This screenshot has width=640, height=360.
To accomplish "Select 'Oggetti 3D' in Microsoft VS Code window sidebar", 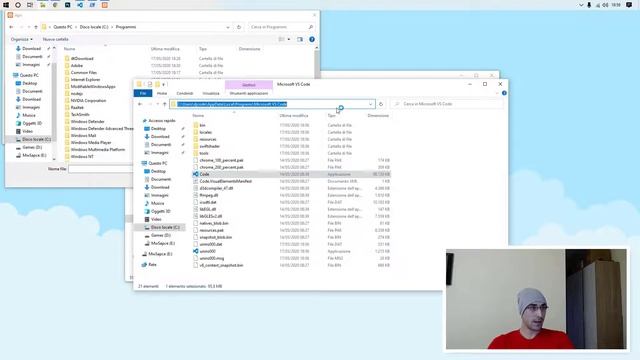I will (x=160, y=211).
